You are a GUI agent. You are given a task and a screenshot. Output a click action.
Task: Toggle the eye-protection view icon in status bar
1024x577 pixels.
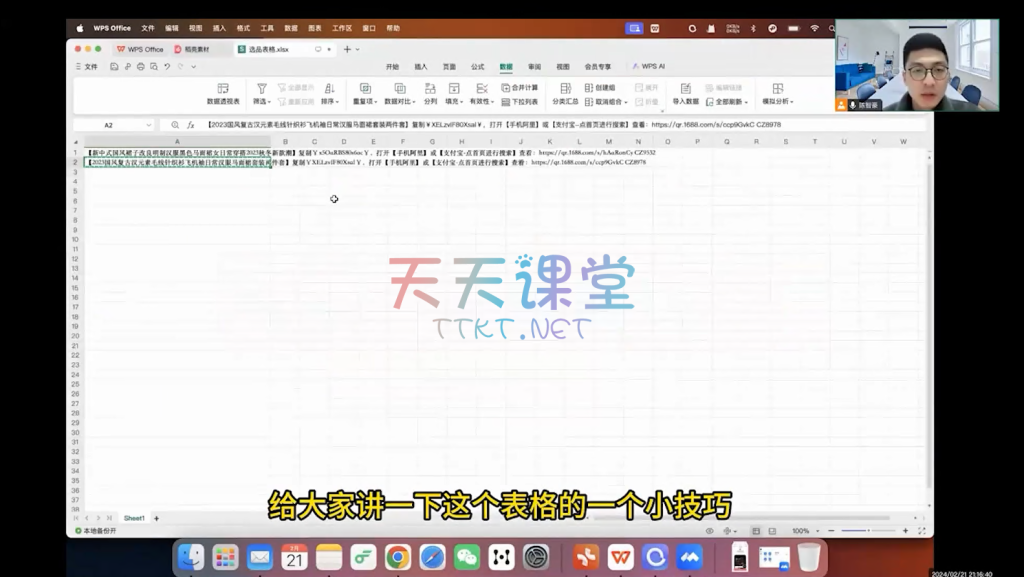pos(710,531)
